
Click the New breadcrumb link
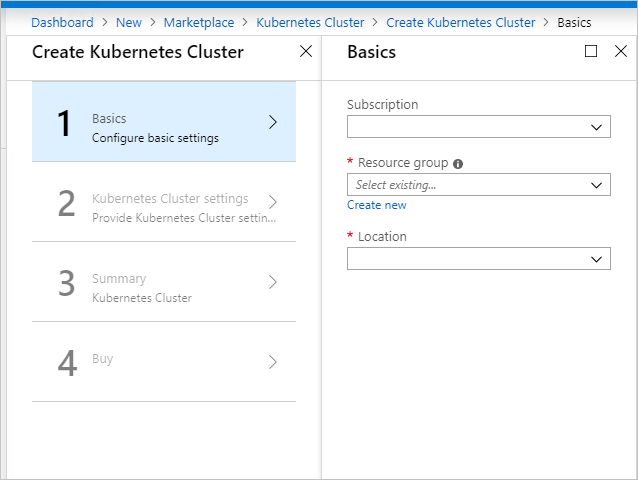tap(129, 22)
